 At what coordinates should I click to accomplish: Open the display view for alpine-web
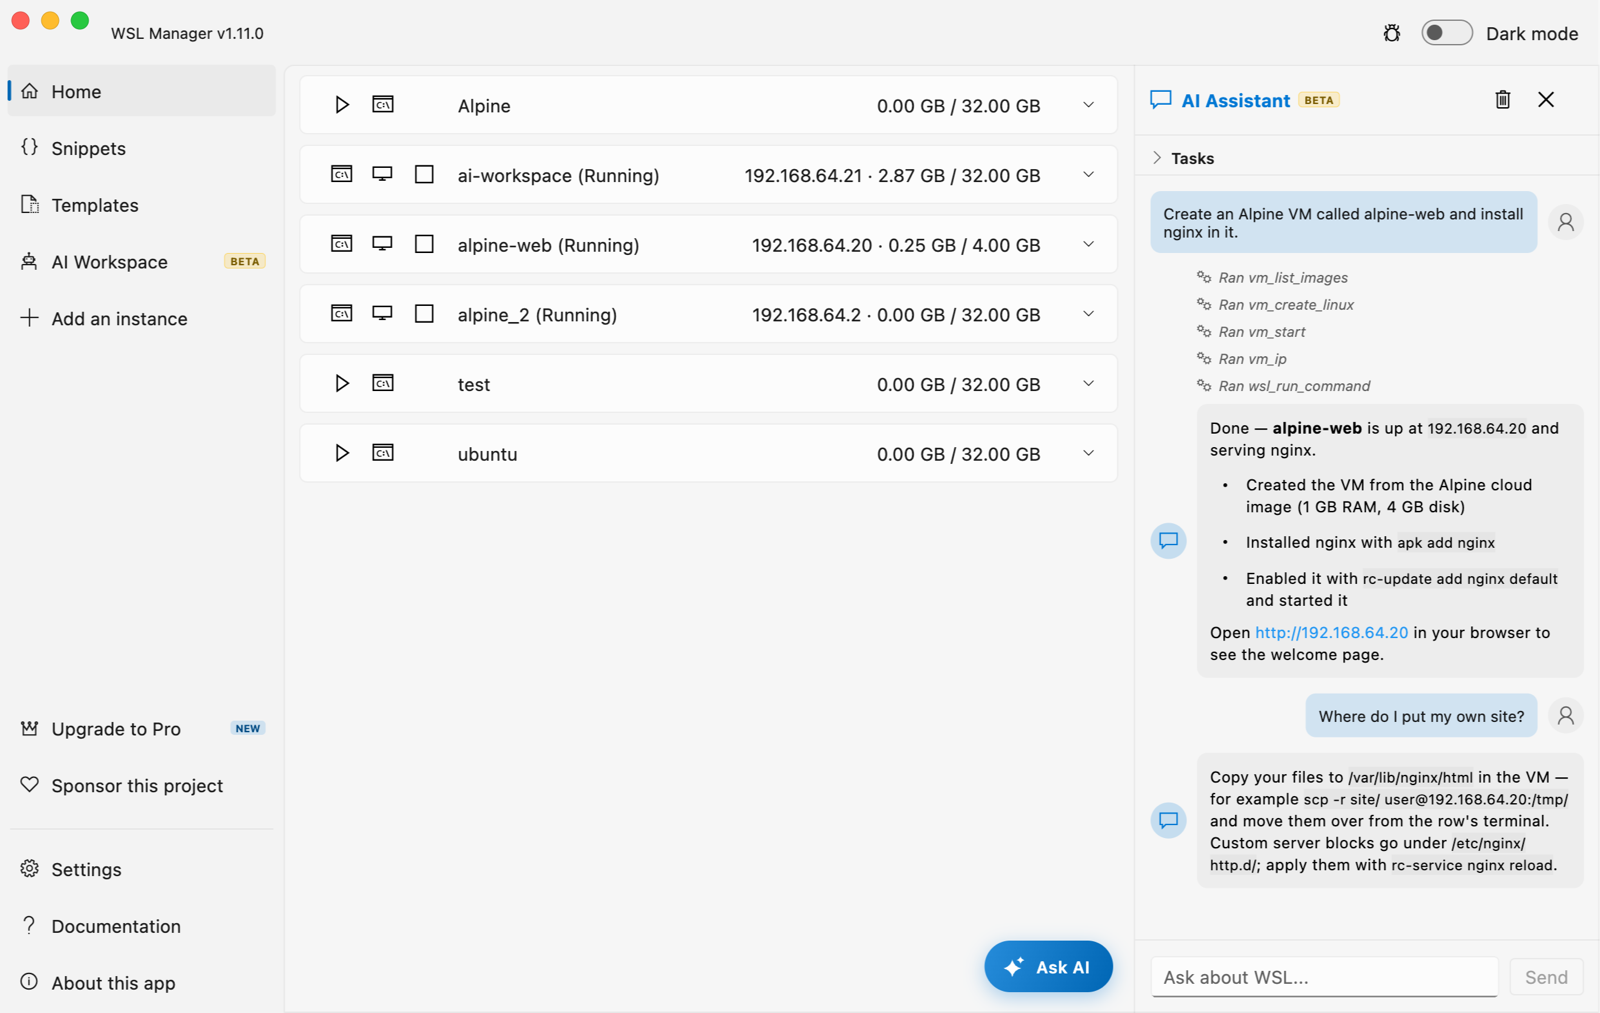tap(382, 244)
